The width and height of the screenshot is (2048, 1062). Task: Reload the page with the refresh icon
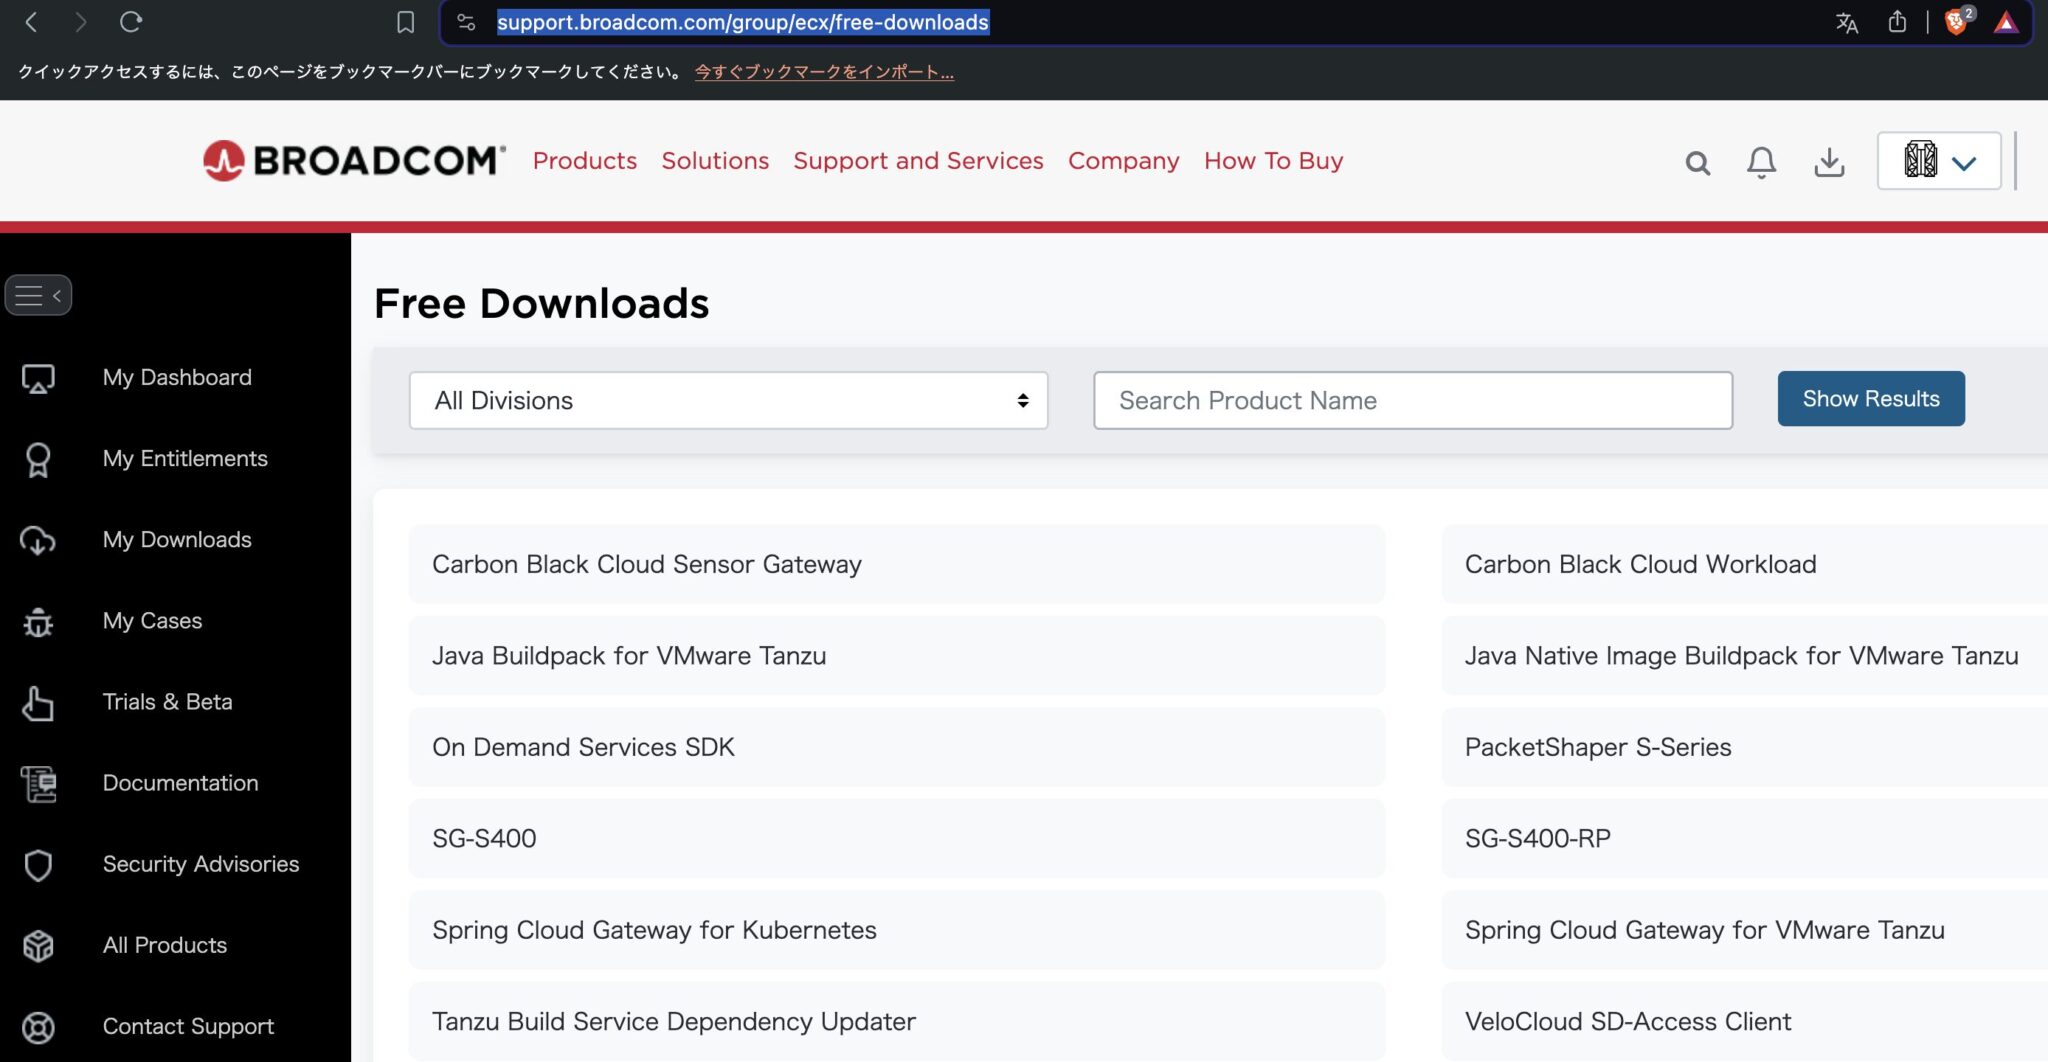click(131, 22)
